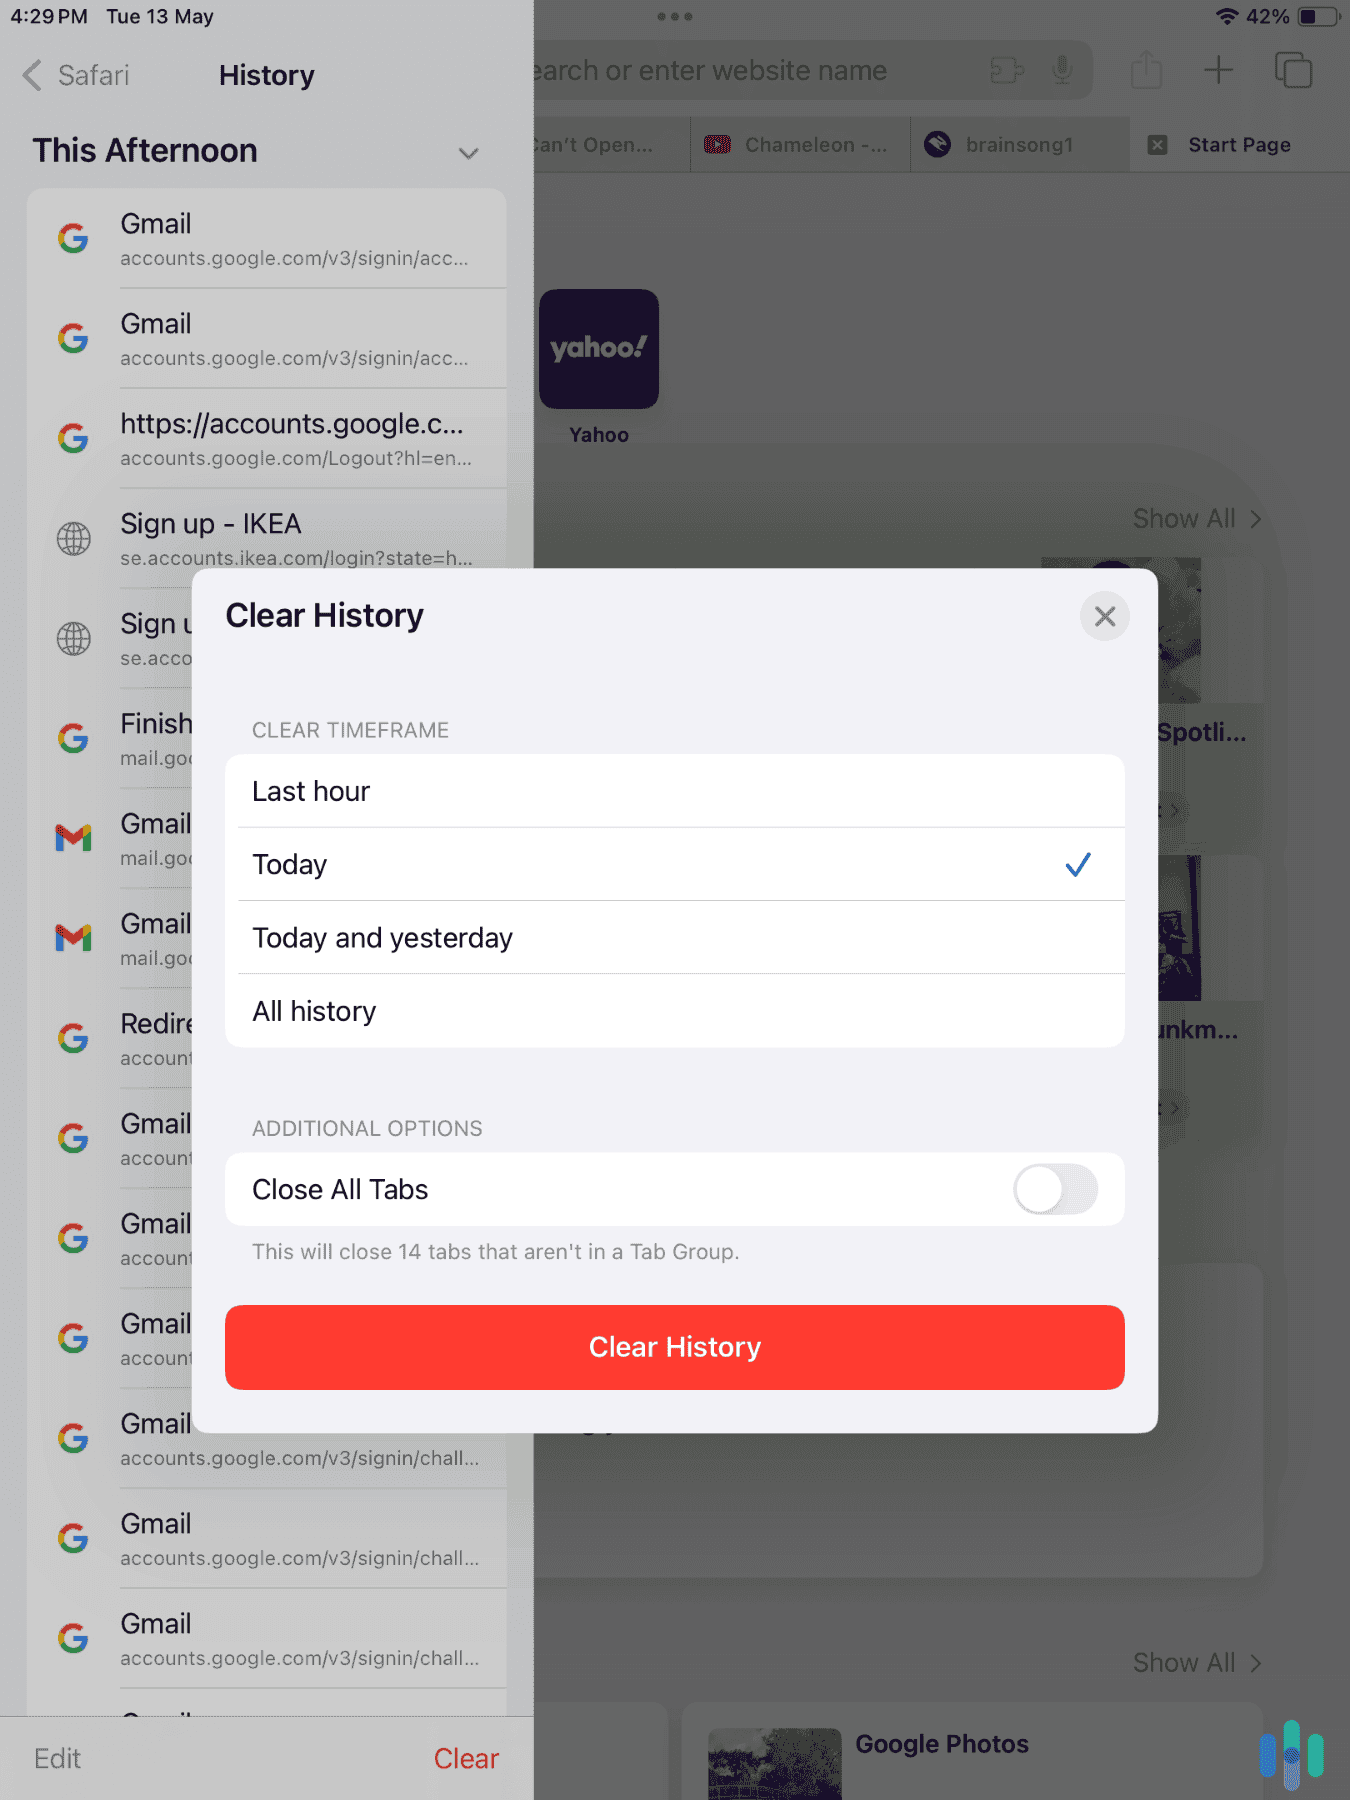Image resolution: width=1350 pixels, height=1800 pixels.
Task: Collapse the This Afternoon section
Action: point(467,153)
